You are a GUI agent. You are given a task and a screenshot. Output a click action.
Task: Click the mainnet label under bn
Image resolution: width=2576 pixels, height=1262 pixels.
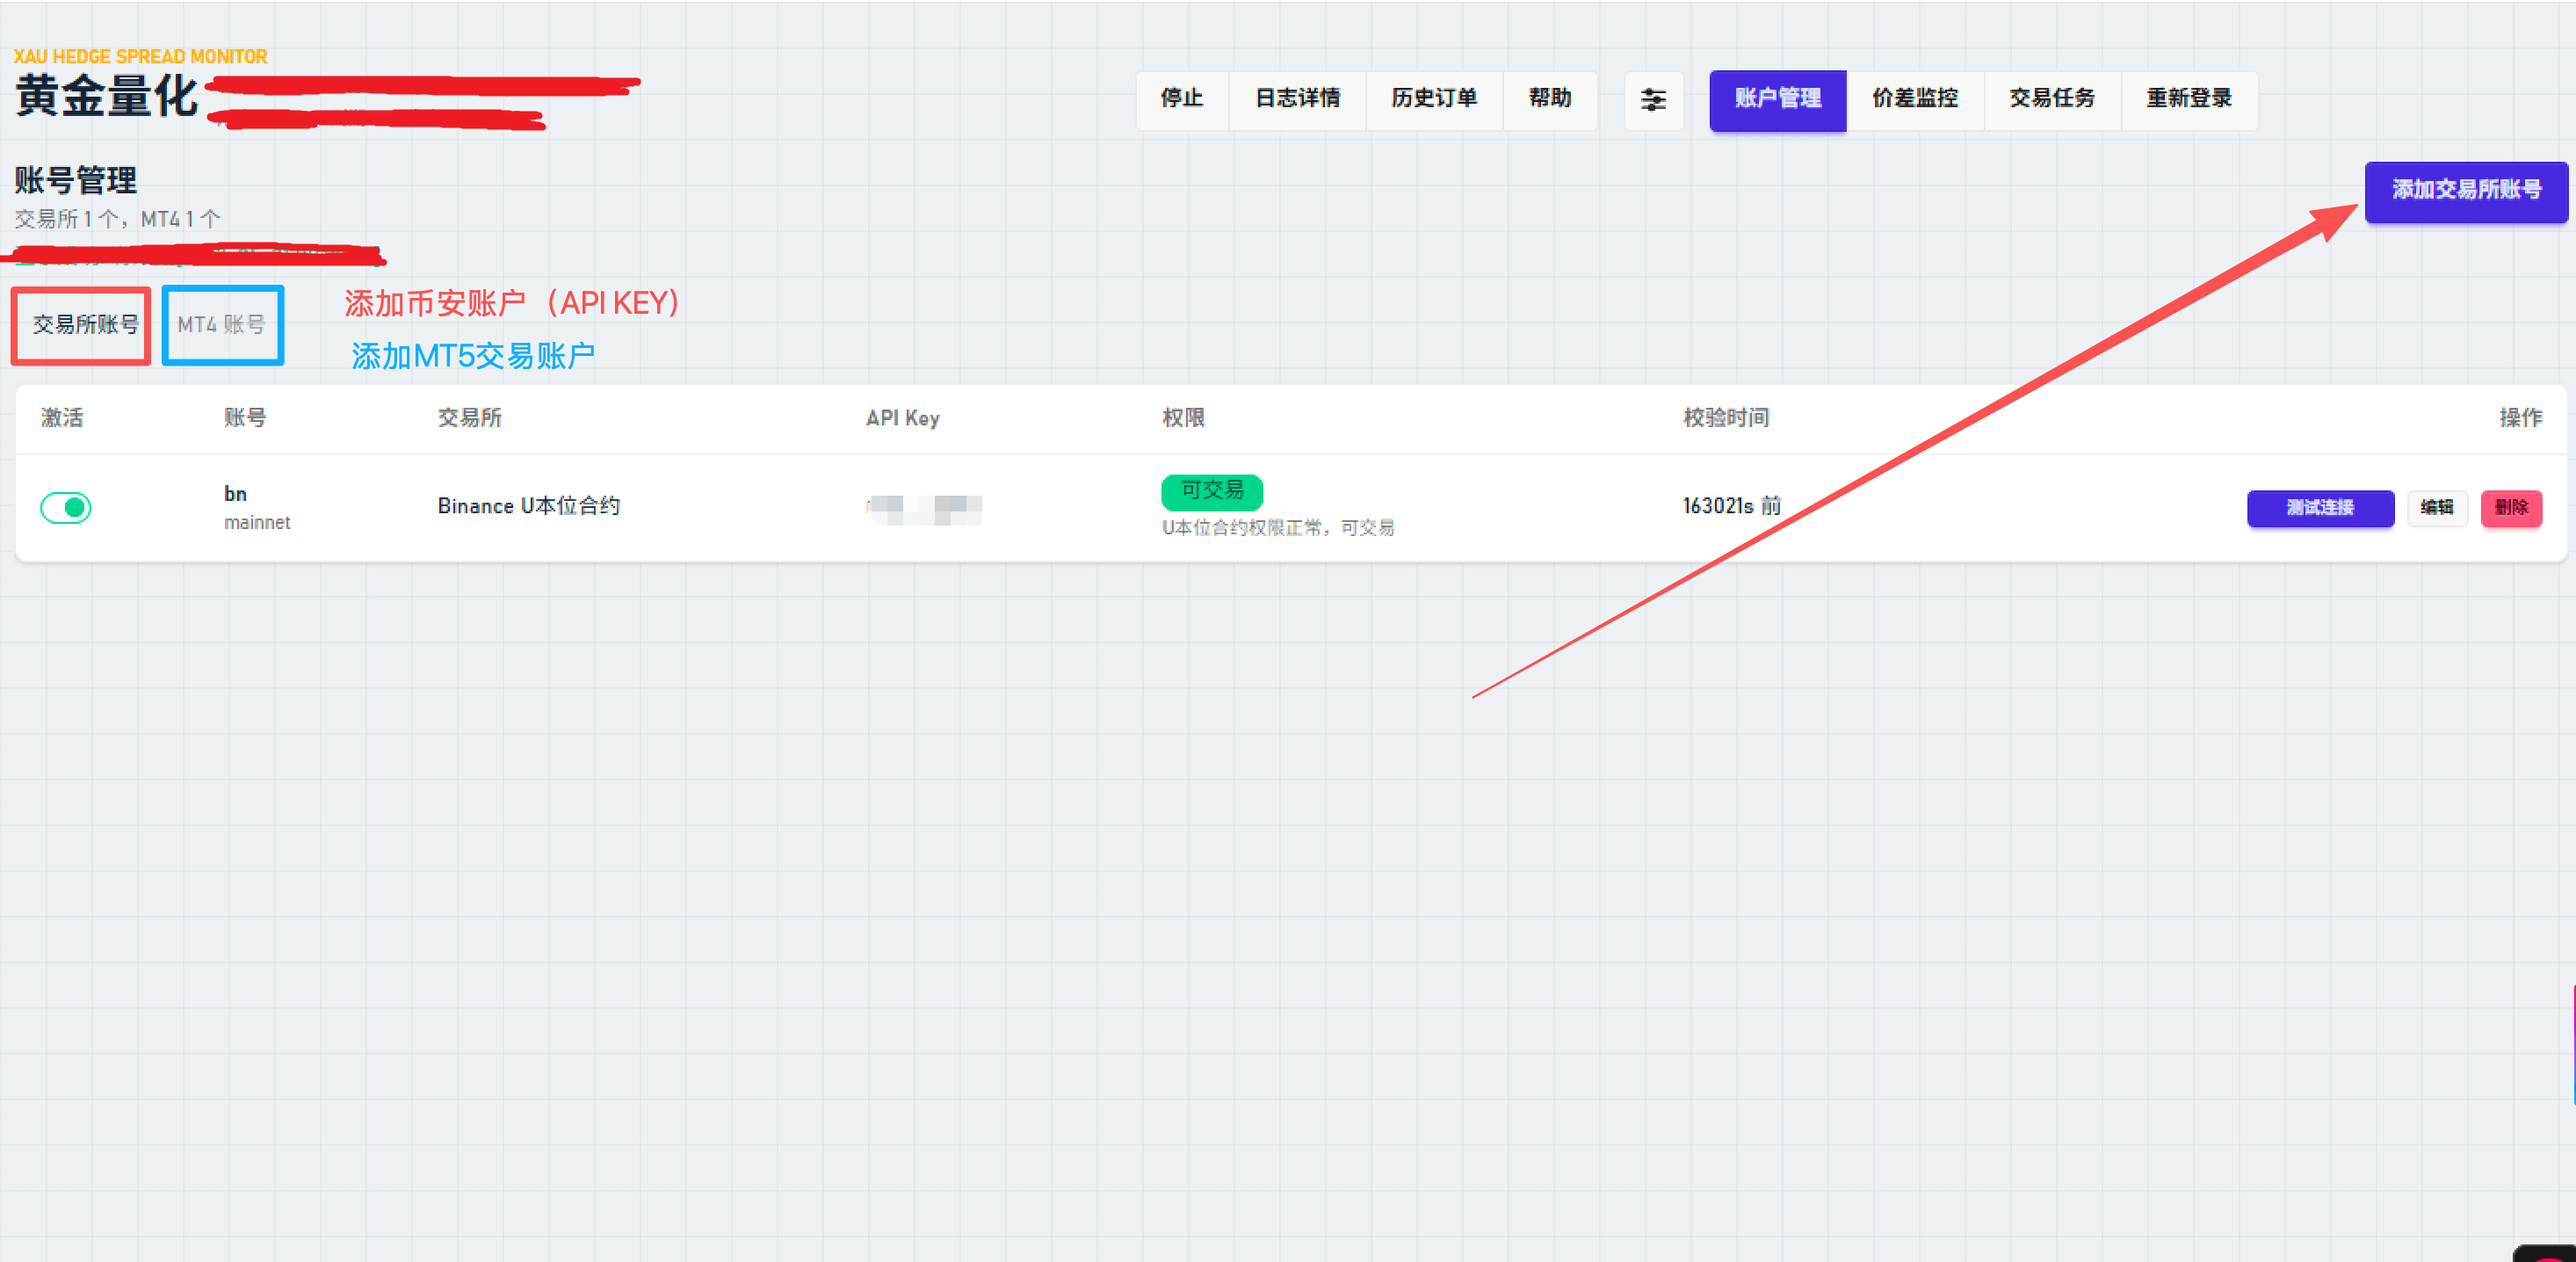257,523
